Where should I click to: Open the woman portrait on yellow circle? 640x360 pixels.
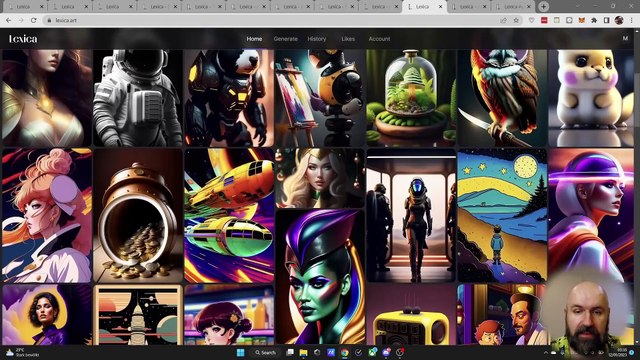47,315
